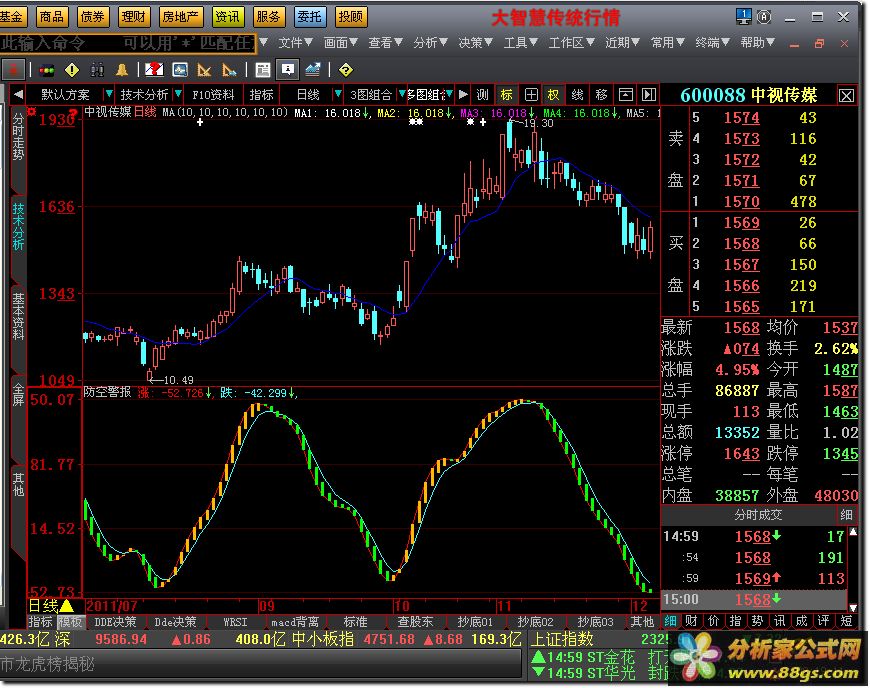Click the red button at toolbar start
This screenshot has width=870, height=688.
click(x=13, y=70)
